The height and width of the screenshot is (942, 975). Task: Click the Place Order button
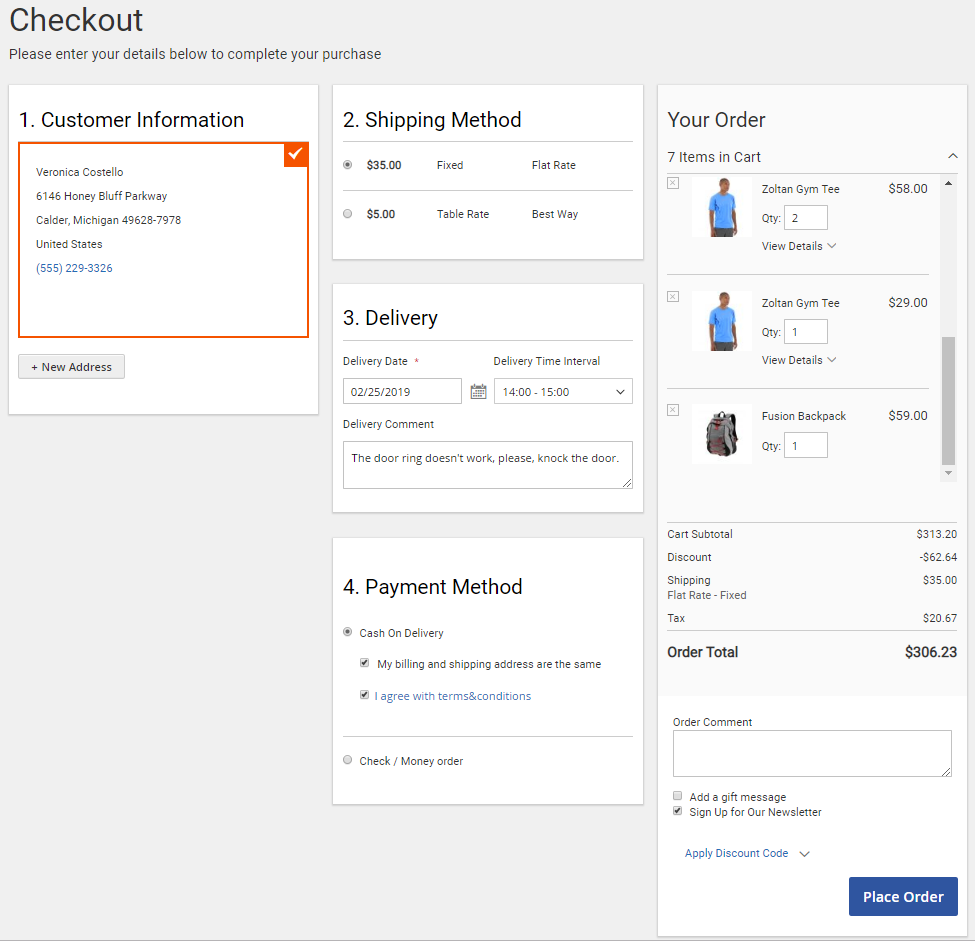point(902,896)
